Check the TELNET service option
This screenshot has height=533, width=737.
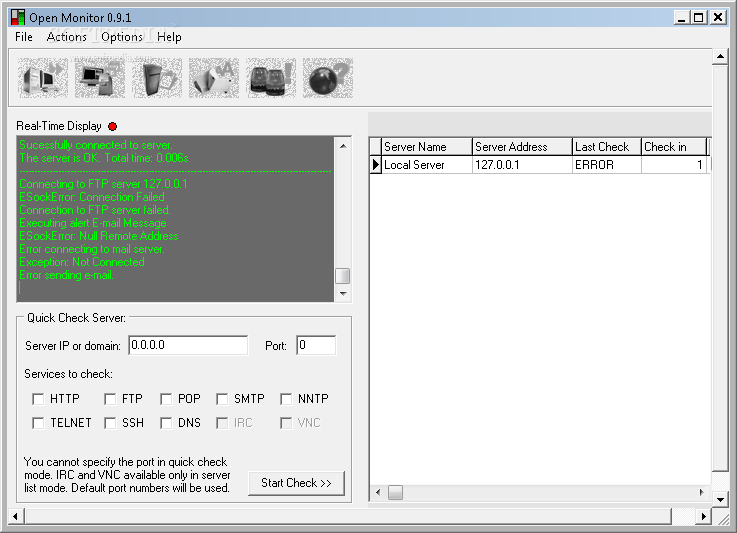tap(38, 423)
